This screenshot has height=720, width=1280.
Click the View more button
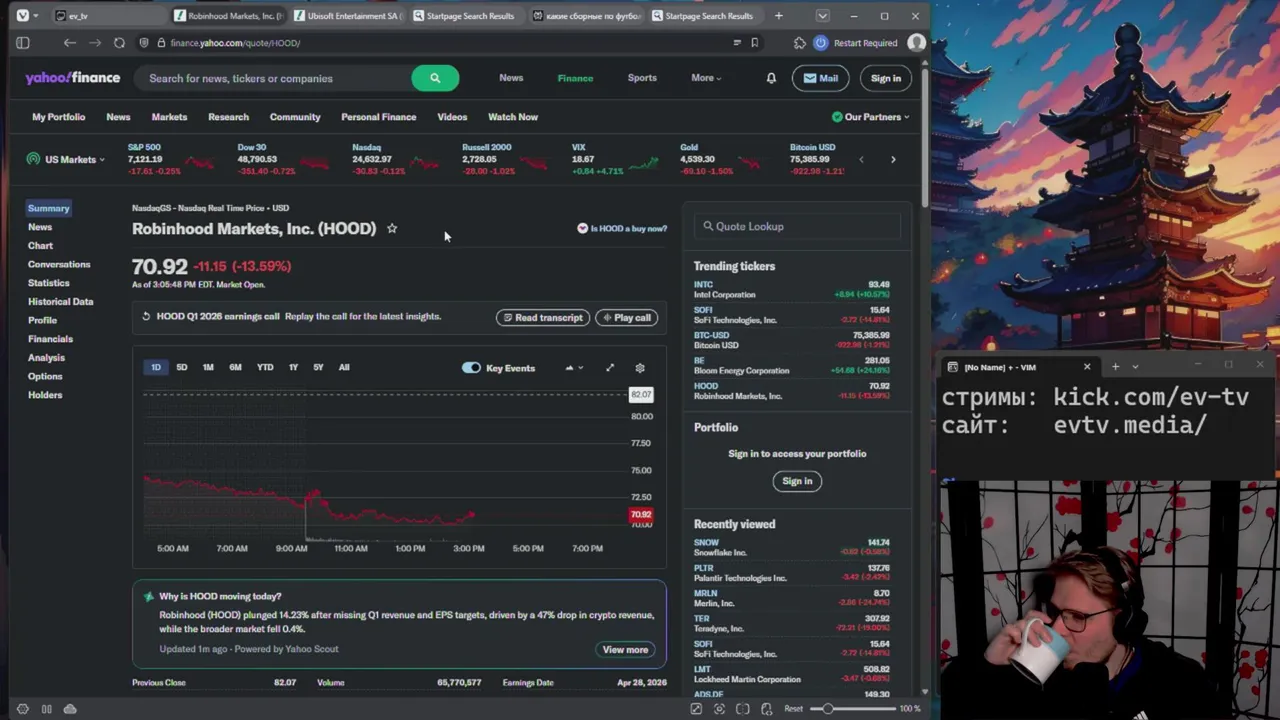tap(625, 650)
